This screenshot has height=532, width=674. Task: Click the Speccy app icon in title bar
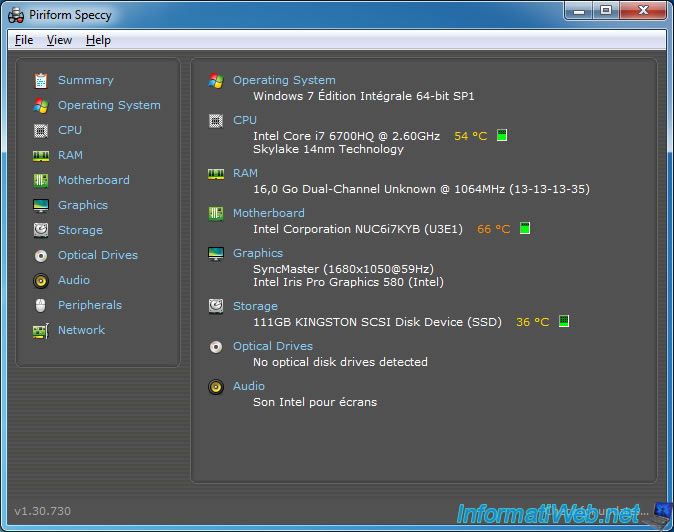(x=16, y=15)
